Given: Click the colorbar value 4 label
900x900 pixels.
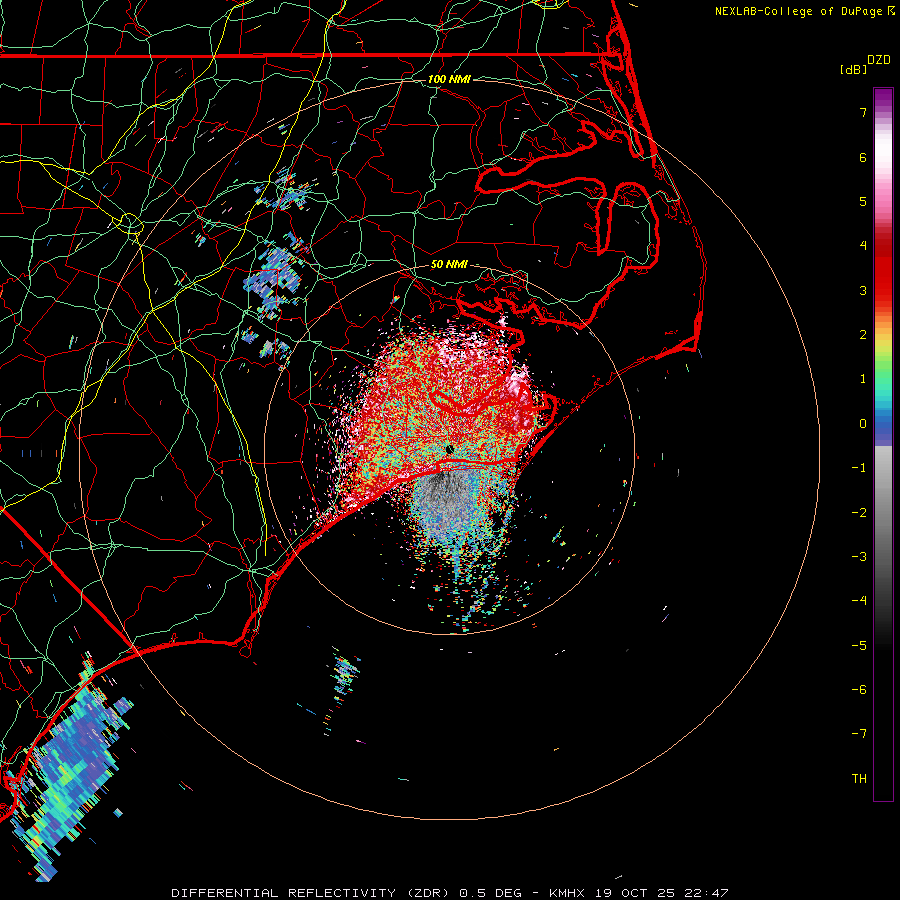Looking at the screenshot, I should tap(863, 246).
